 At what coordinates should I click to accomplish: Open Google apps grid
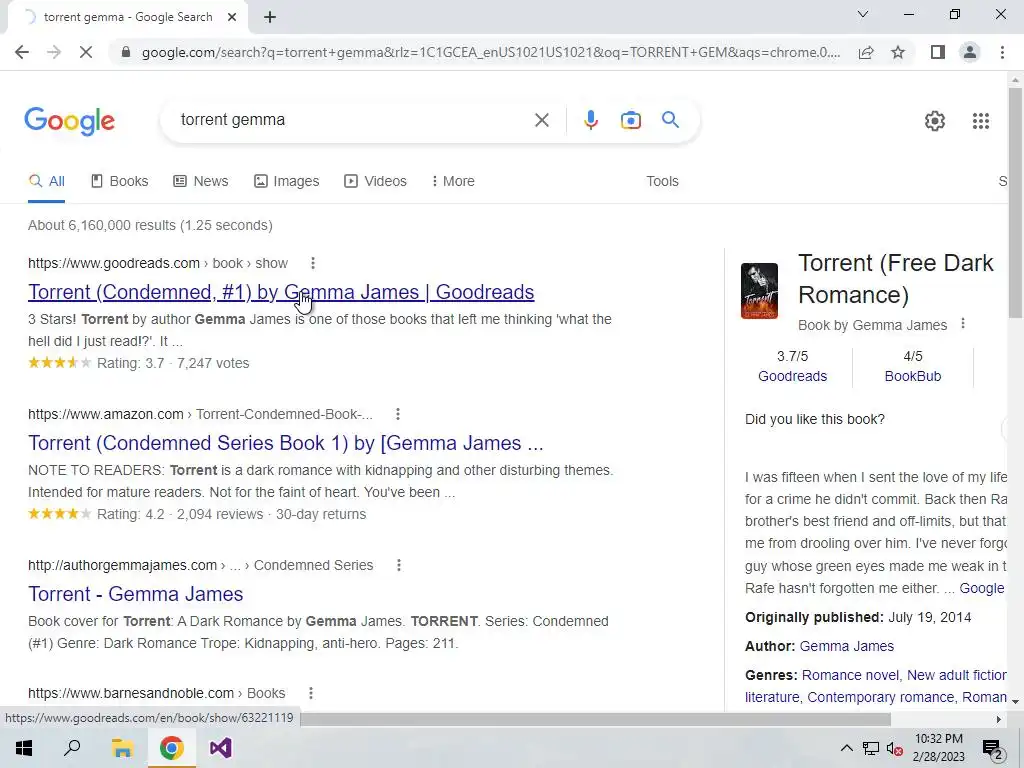pos(980,121)
